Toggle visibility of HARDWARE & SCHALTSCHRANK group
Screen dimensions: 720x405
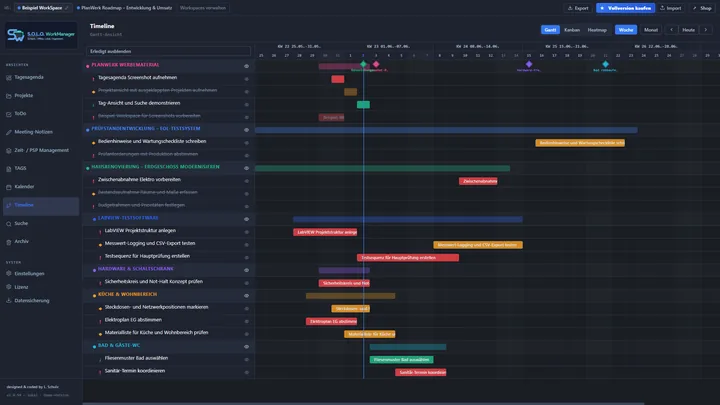[x=247, y=270]
